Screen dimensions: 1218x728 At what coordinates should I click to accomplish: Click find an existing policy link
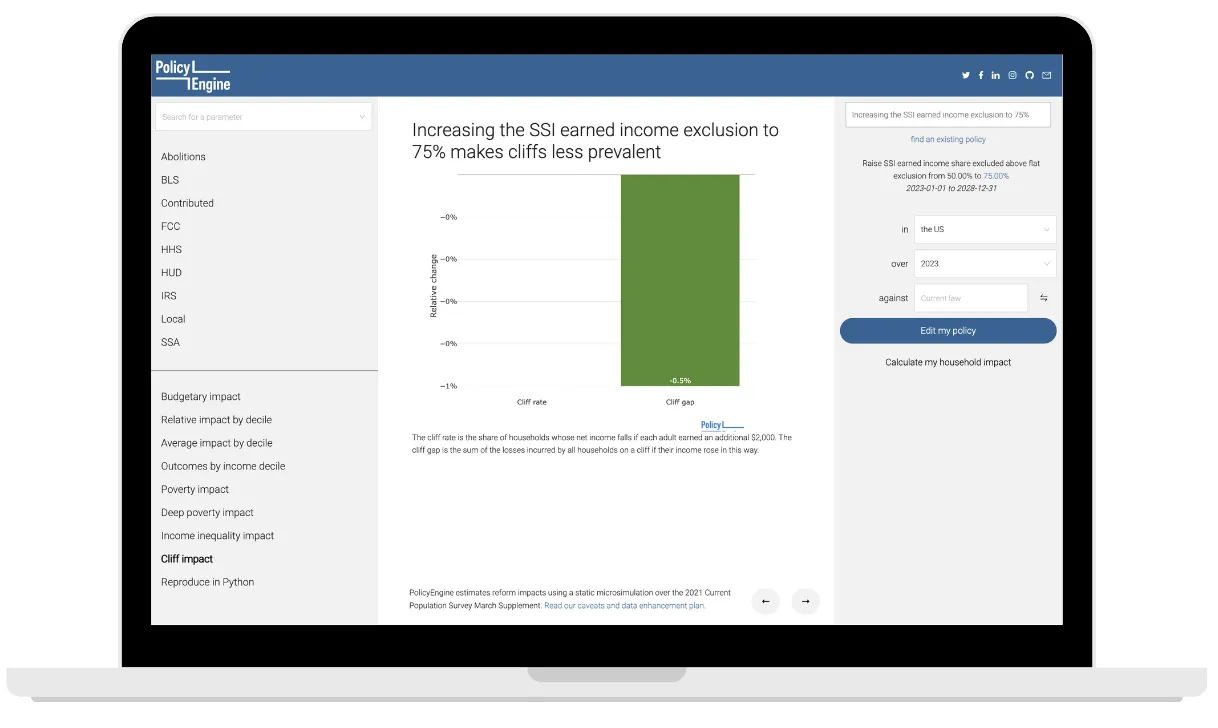tap(948, 140)
